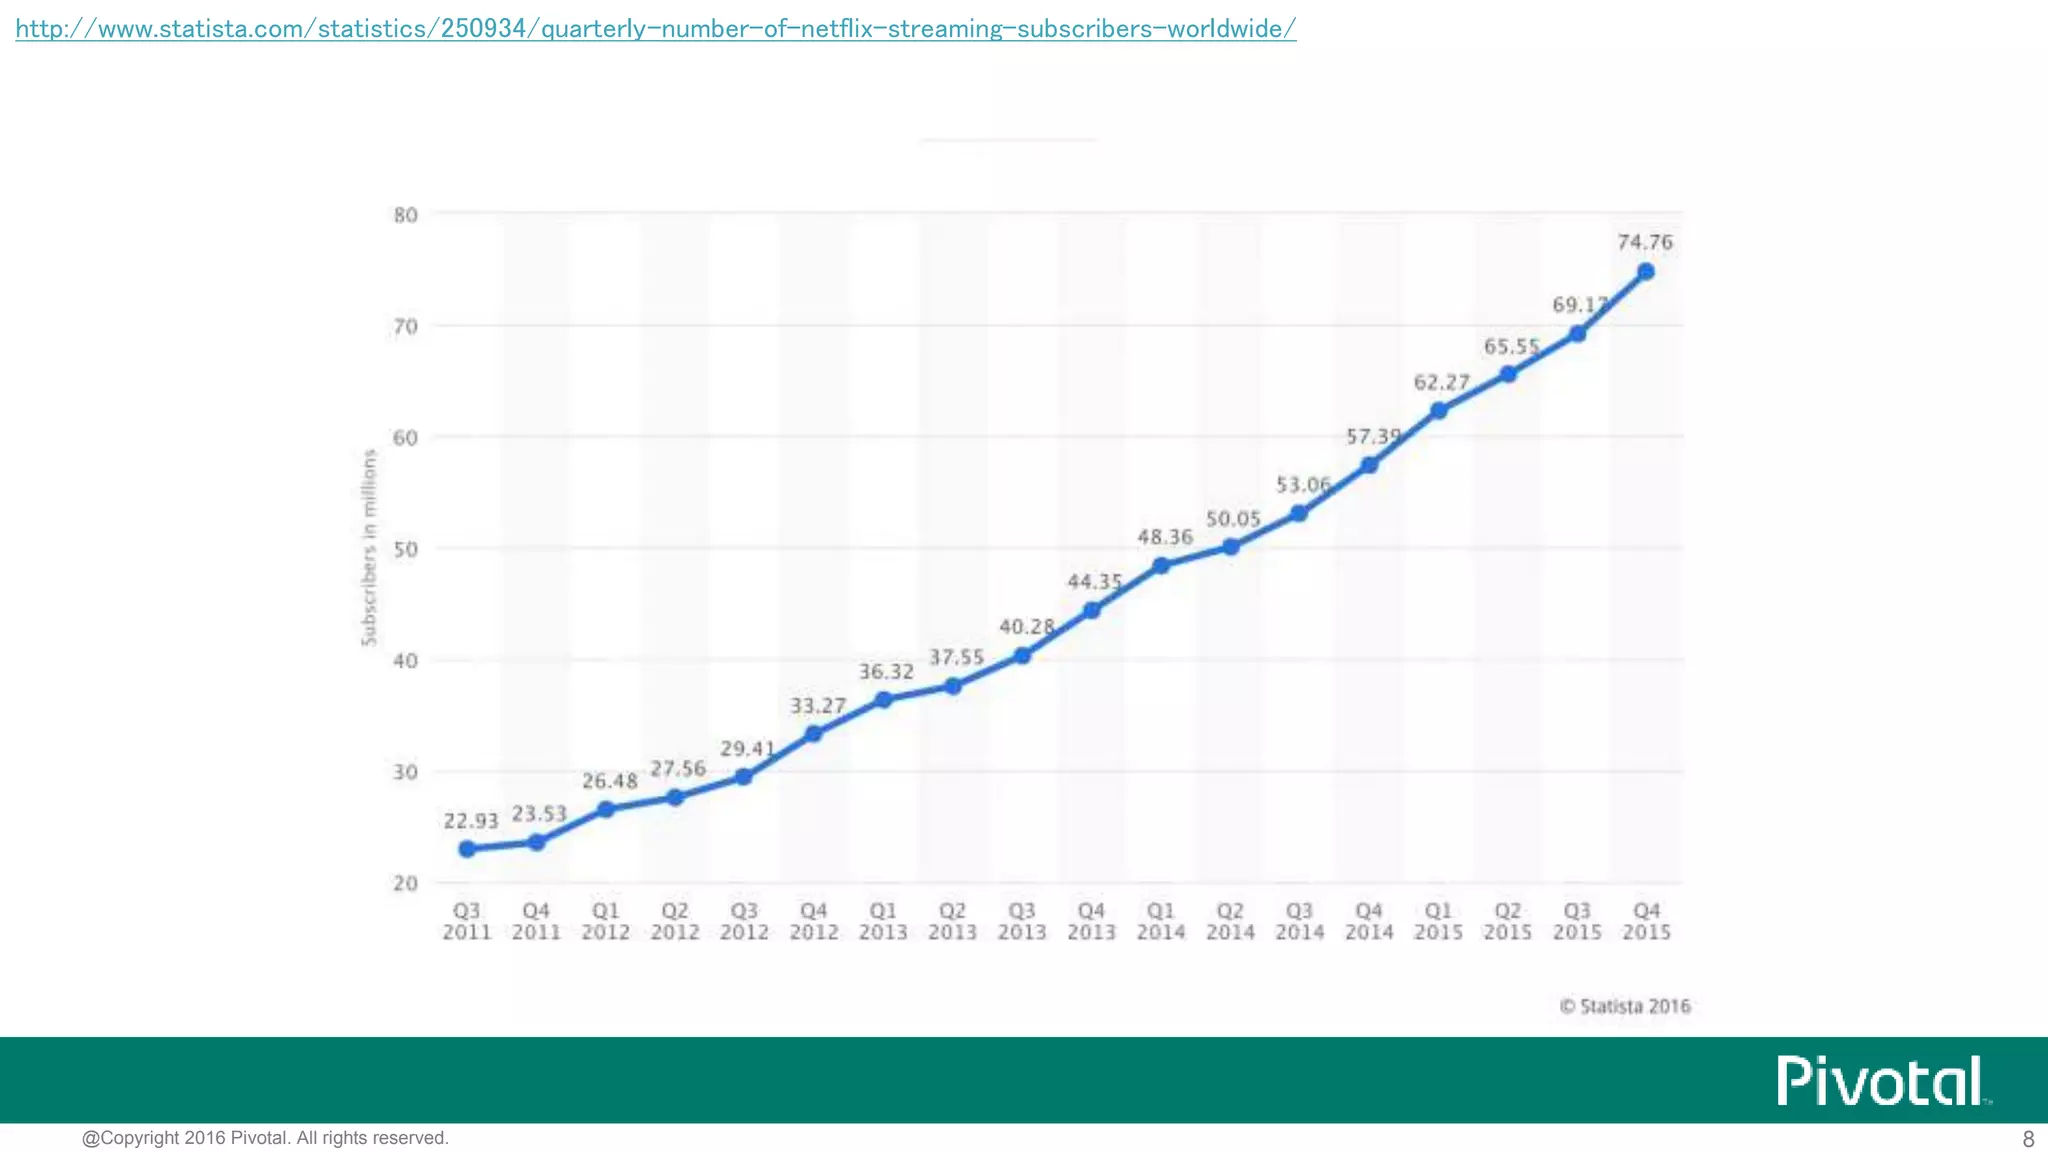Click the Copyright 2016 Pivotal footer text
The height and width of the screenshot is (1152, 2048).
coord(265,1138)
